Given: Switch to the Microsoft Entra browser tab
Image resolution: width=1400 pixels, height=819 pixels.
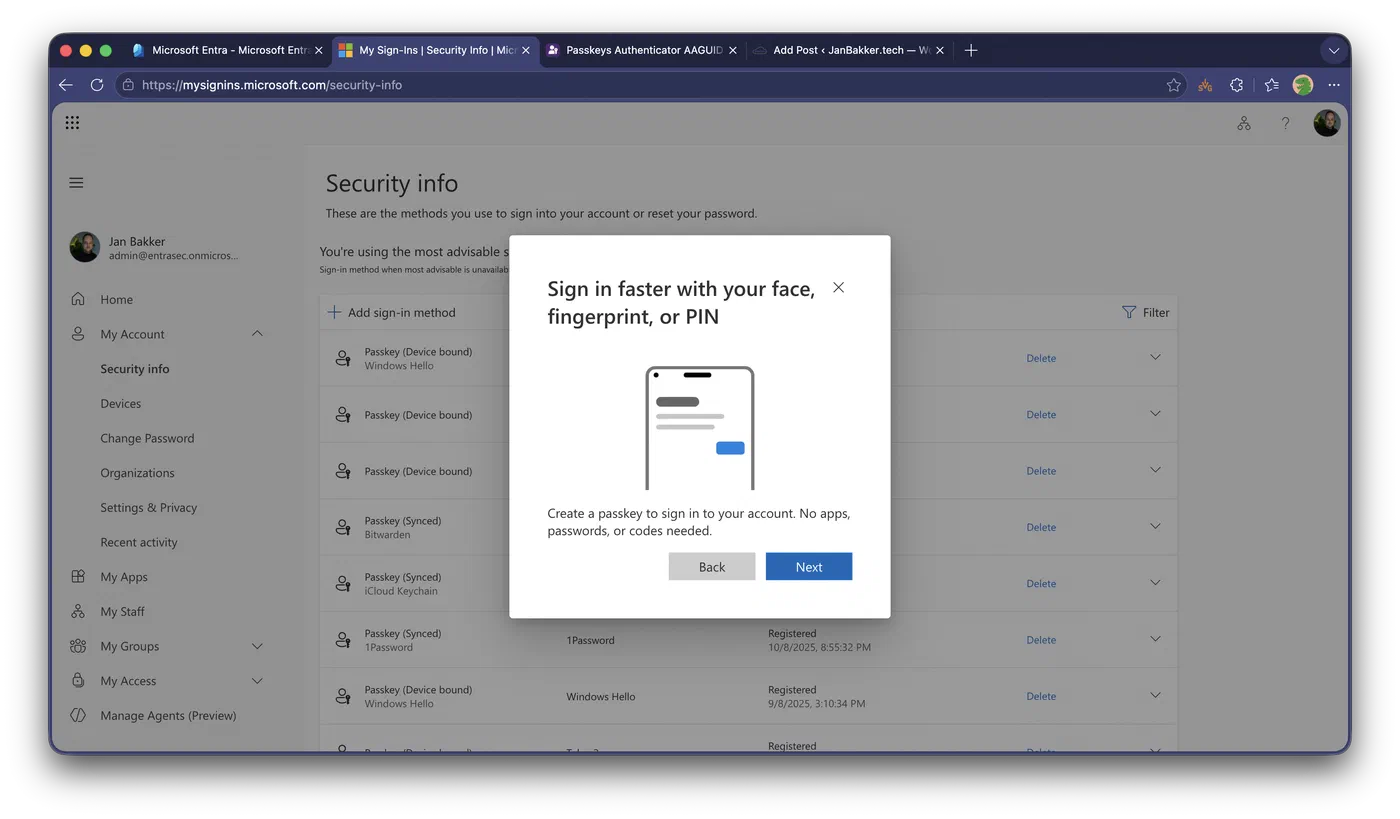Looking at the screenshot, I should point(228,50).
